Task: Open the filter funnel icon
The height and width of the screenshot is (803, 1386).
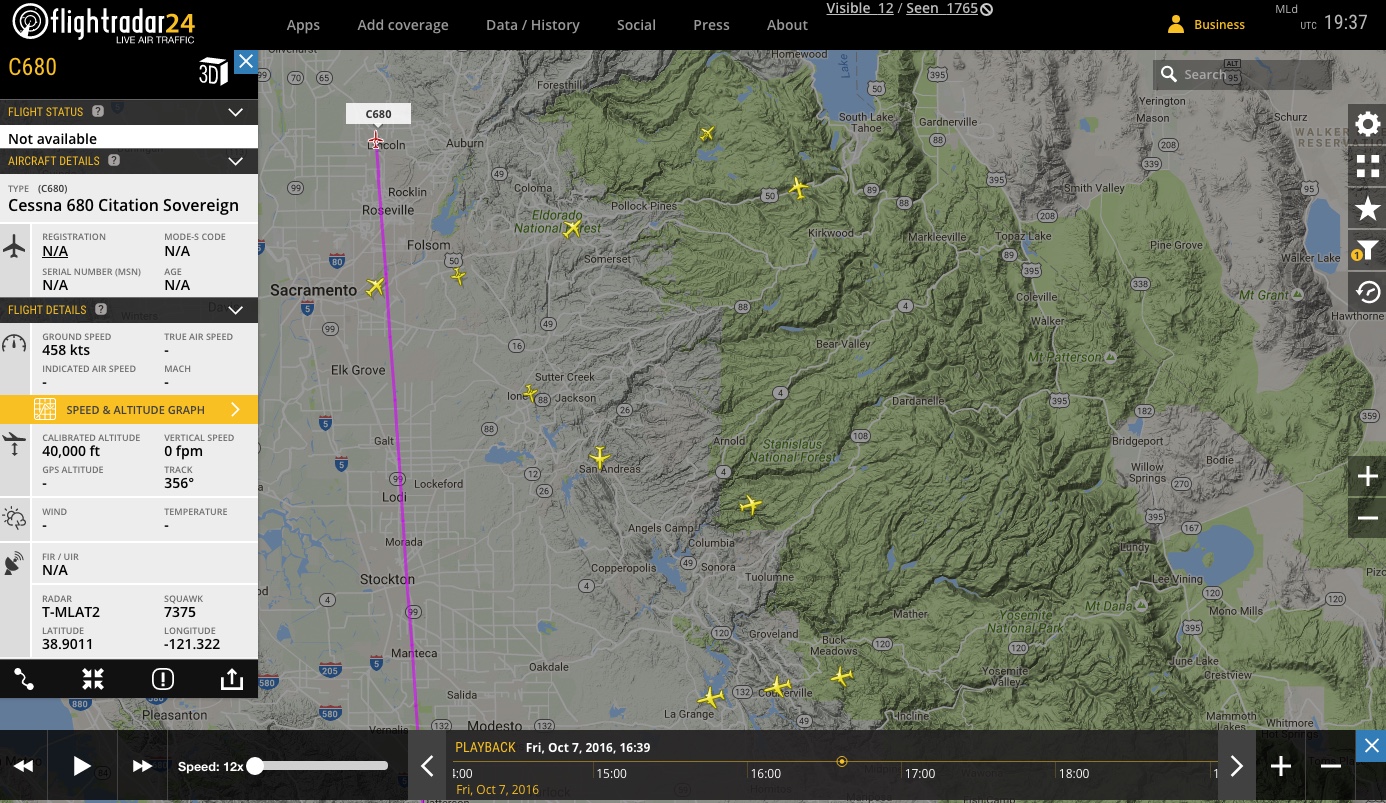Action: (1367, 251)
